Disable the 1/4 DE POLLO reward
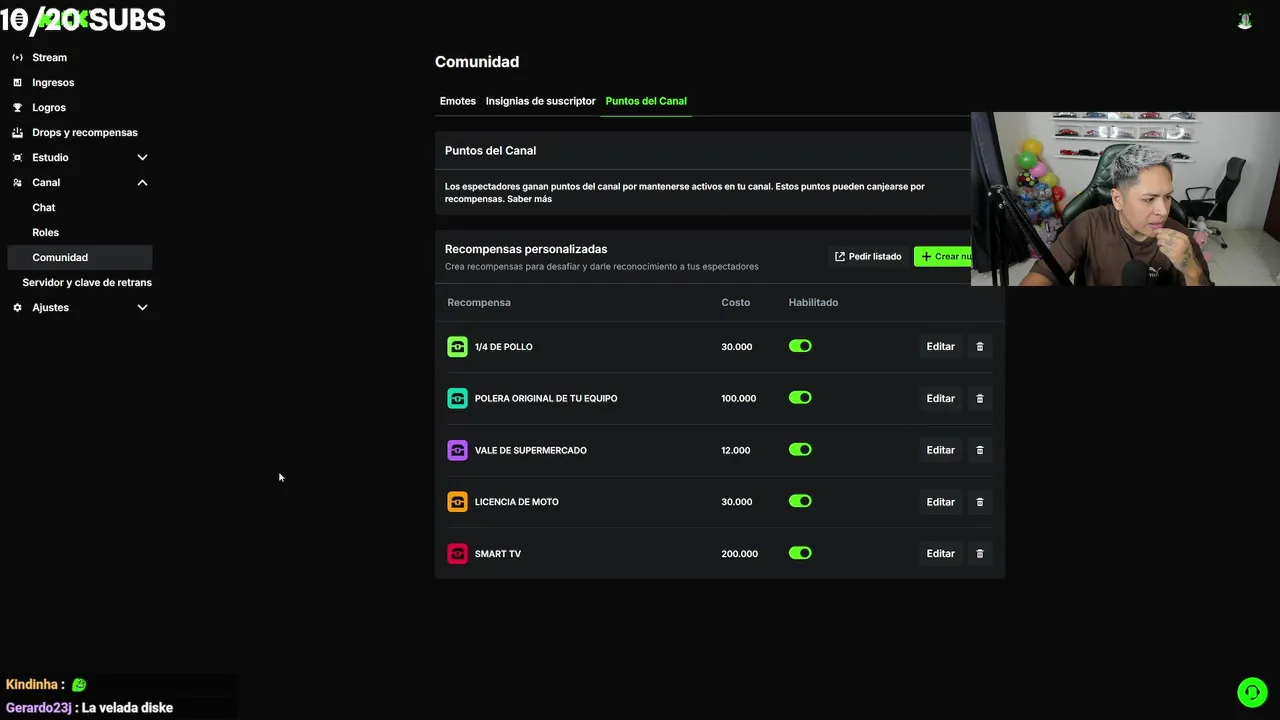The width and height of the screenshot is (1280, 720). 800,346
